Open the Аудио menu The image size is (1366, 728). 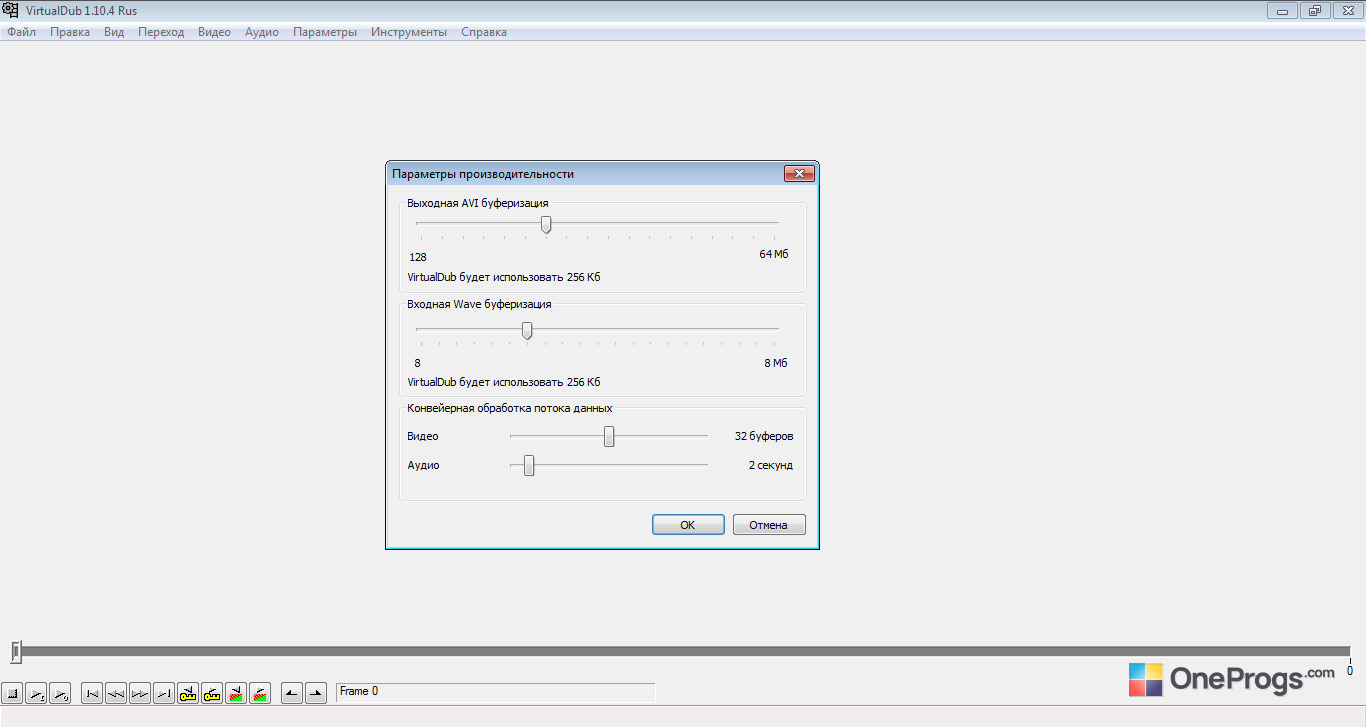(x=262, y=32)
